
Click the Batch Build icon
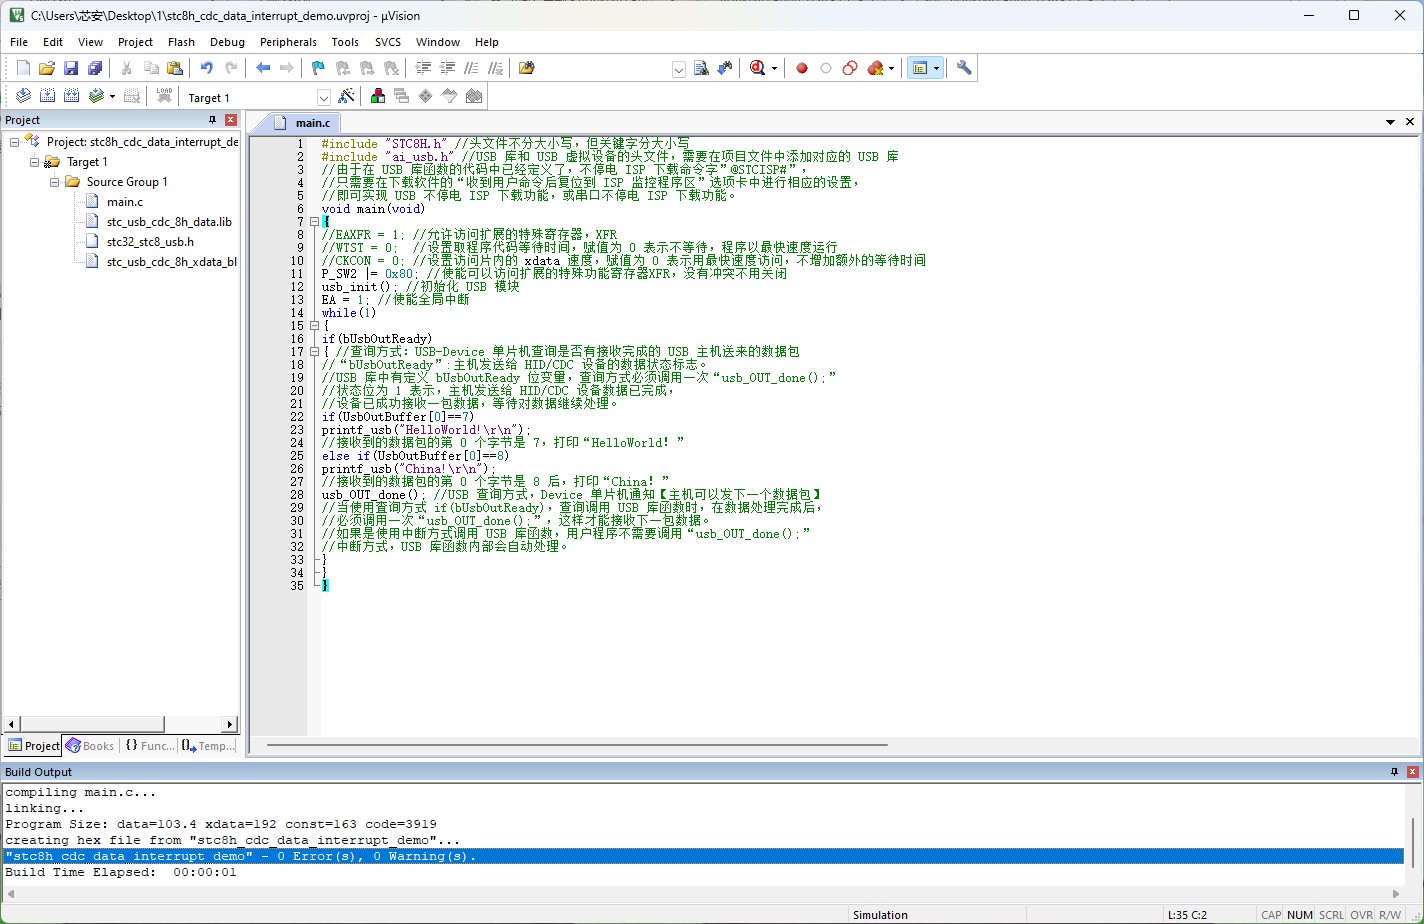96,96
